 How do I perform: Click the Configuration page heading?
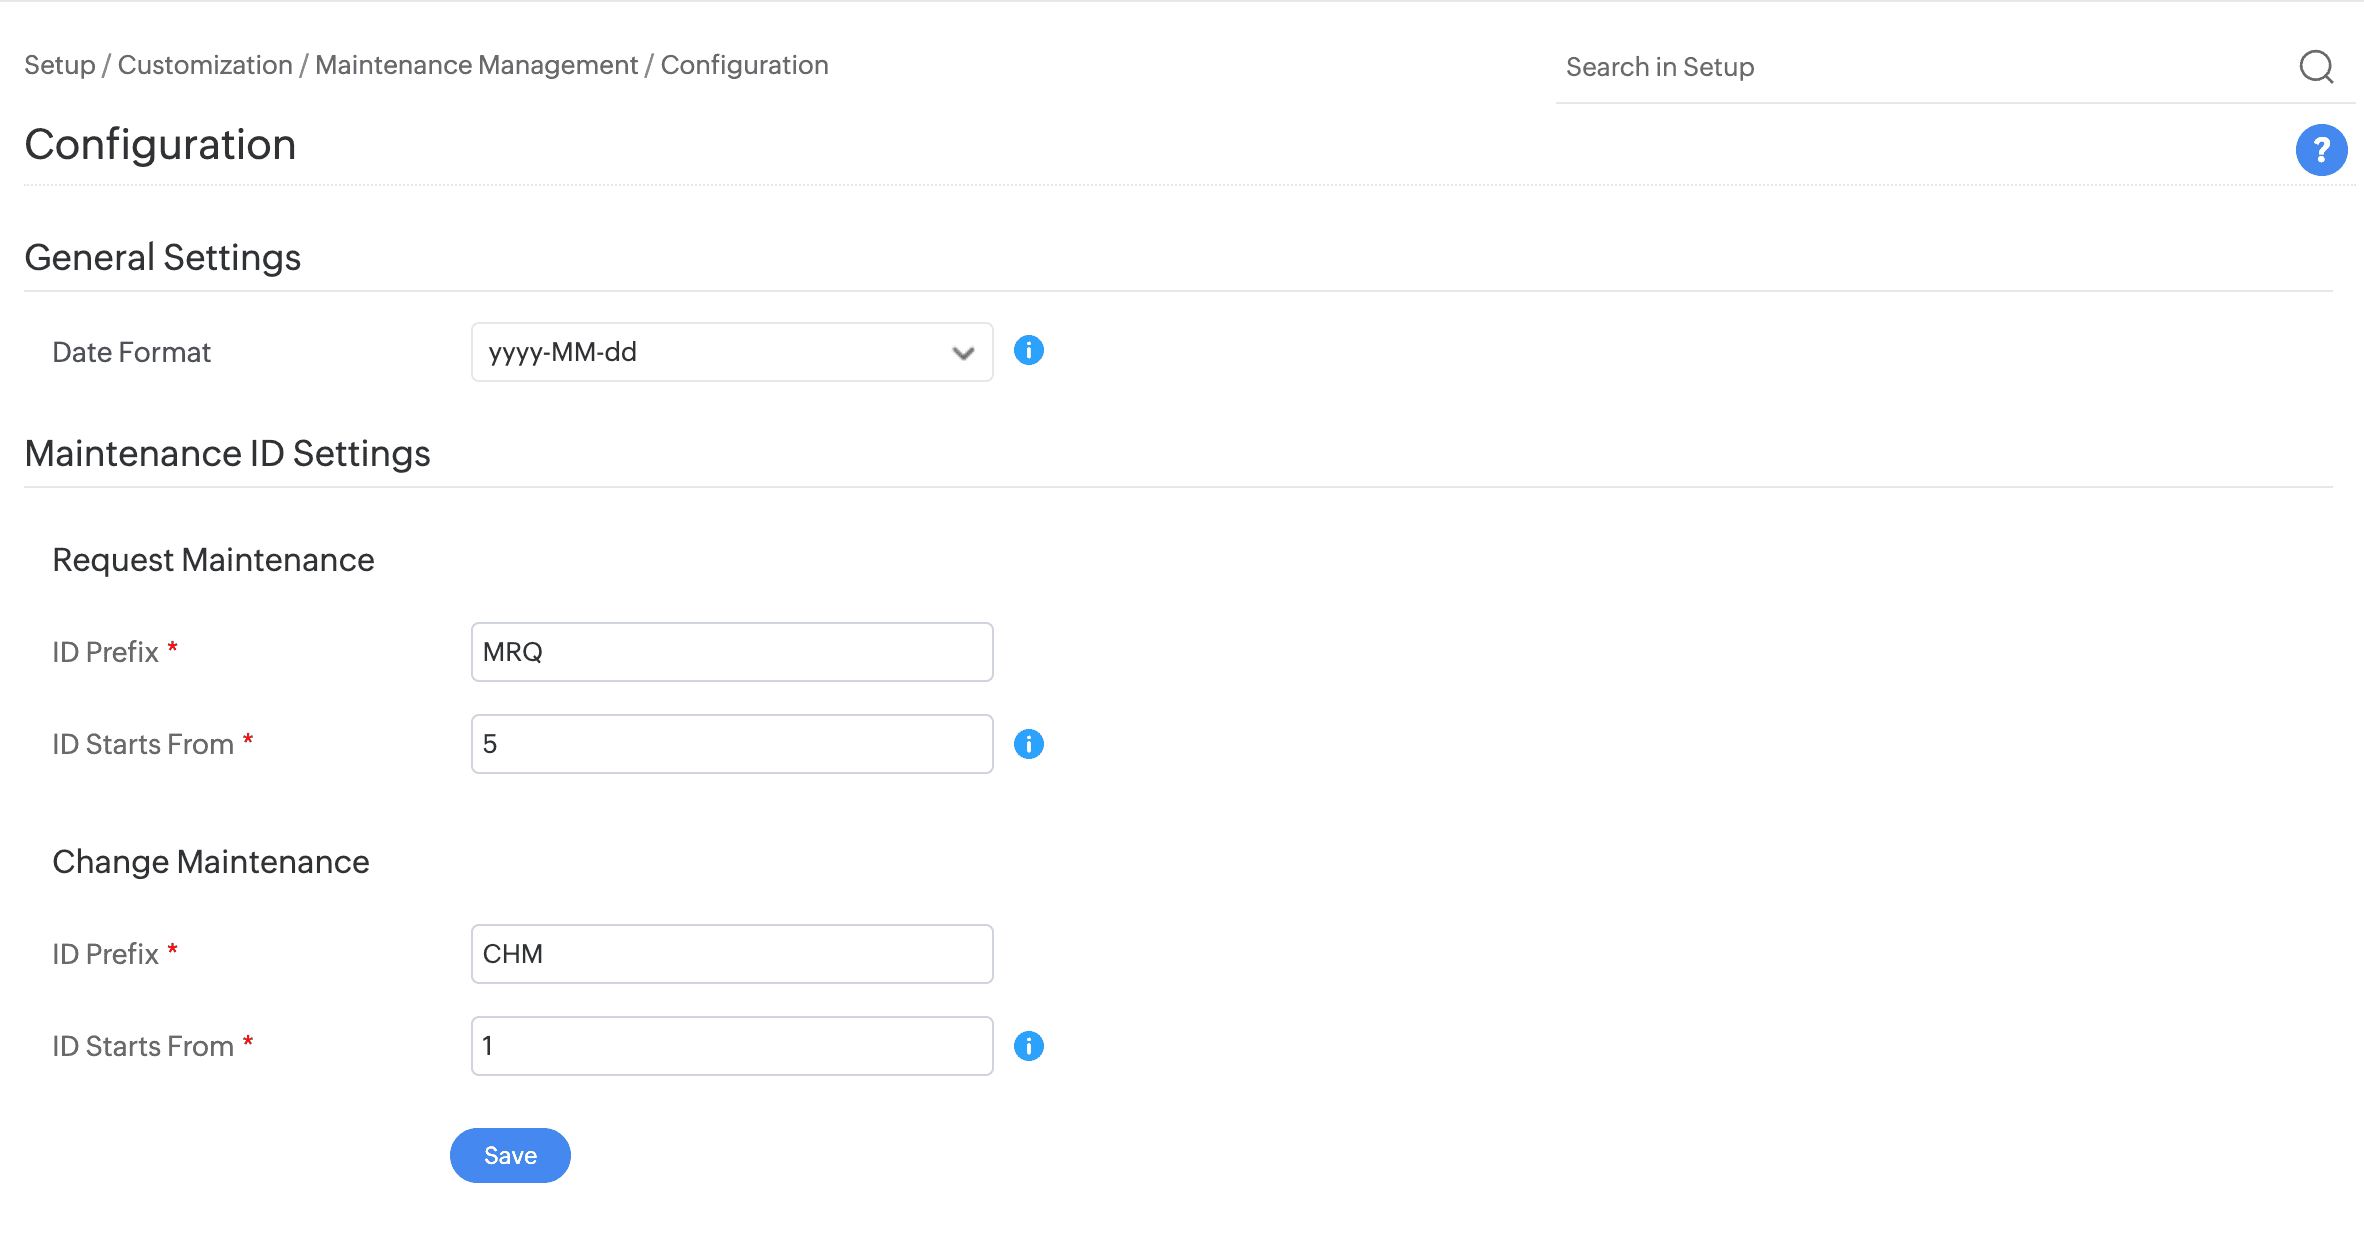[160, 145]
